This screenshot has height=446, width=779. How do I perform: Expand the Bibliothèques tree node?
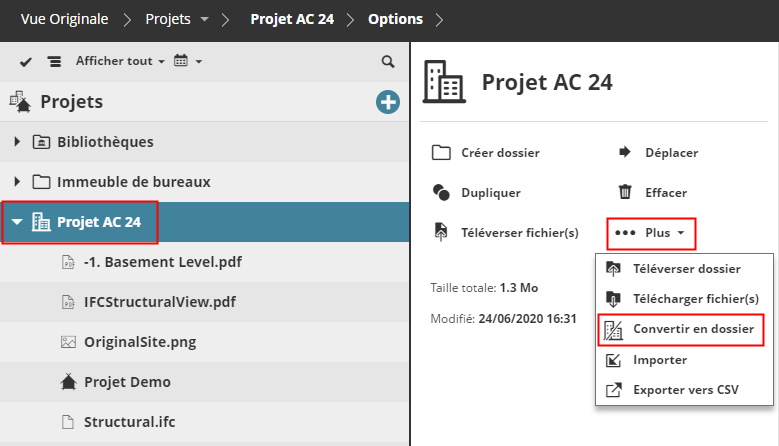(x=17, y=142)
